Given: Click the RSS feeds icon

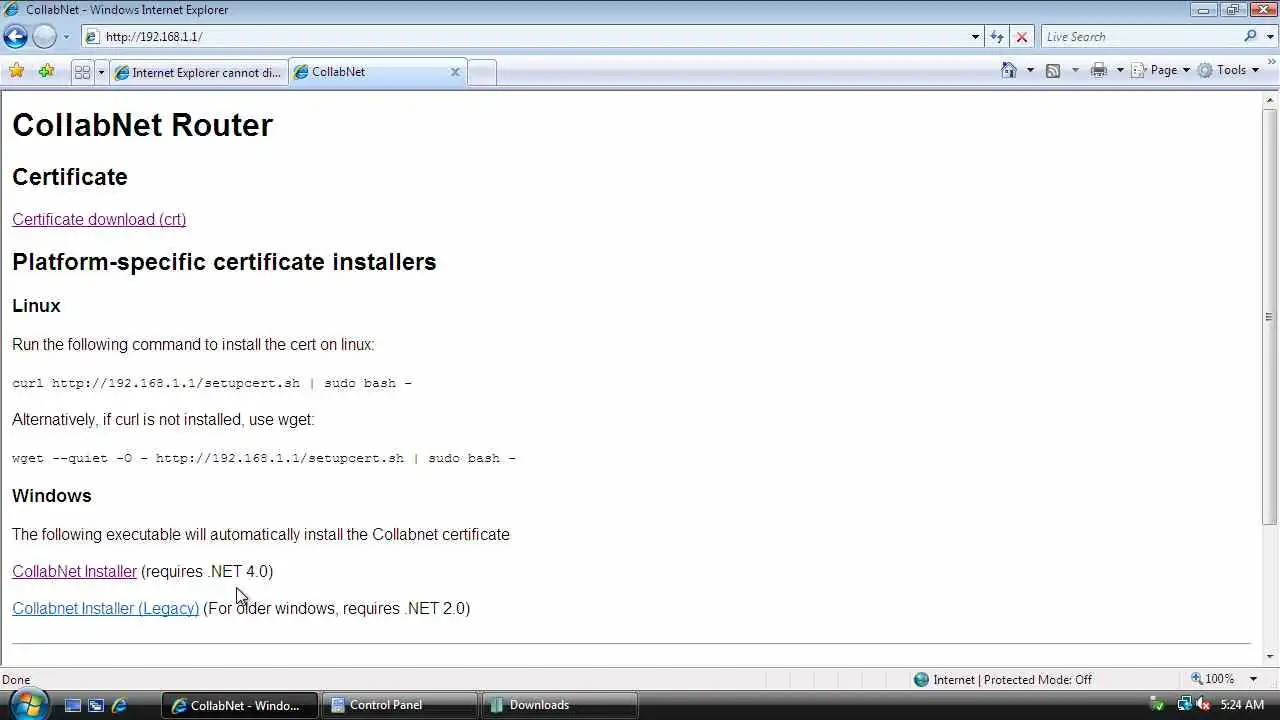Looking at the screenshot, I should click(x=1053, y=70).
